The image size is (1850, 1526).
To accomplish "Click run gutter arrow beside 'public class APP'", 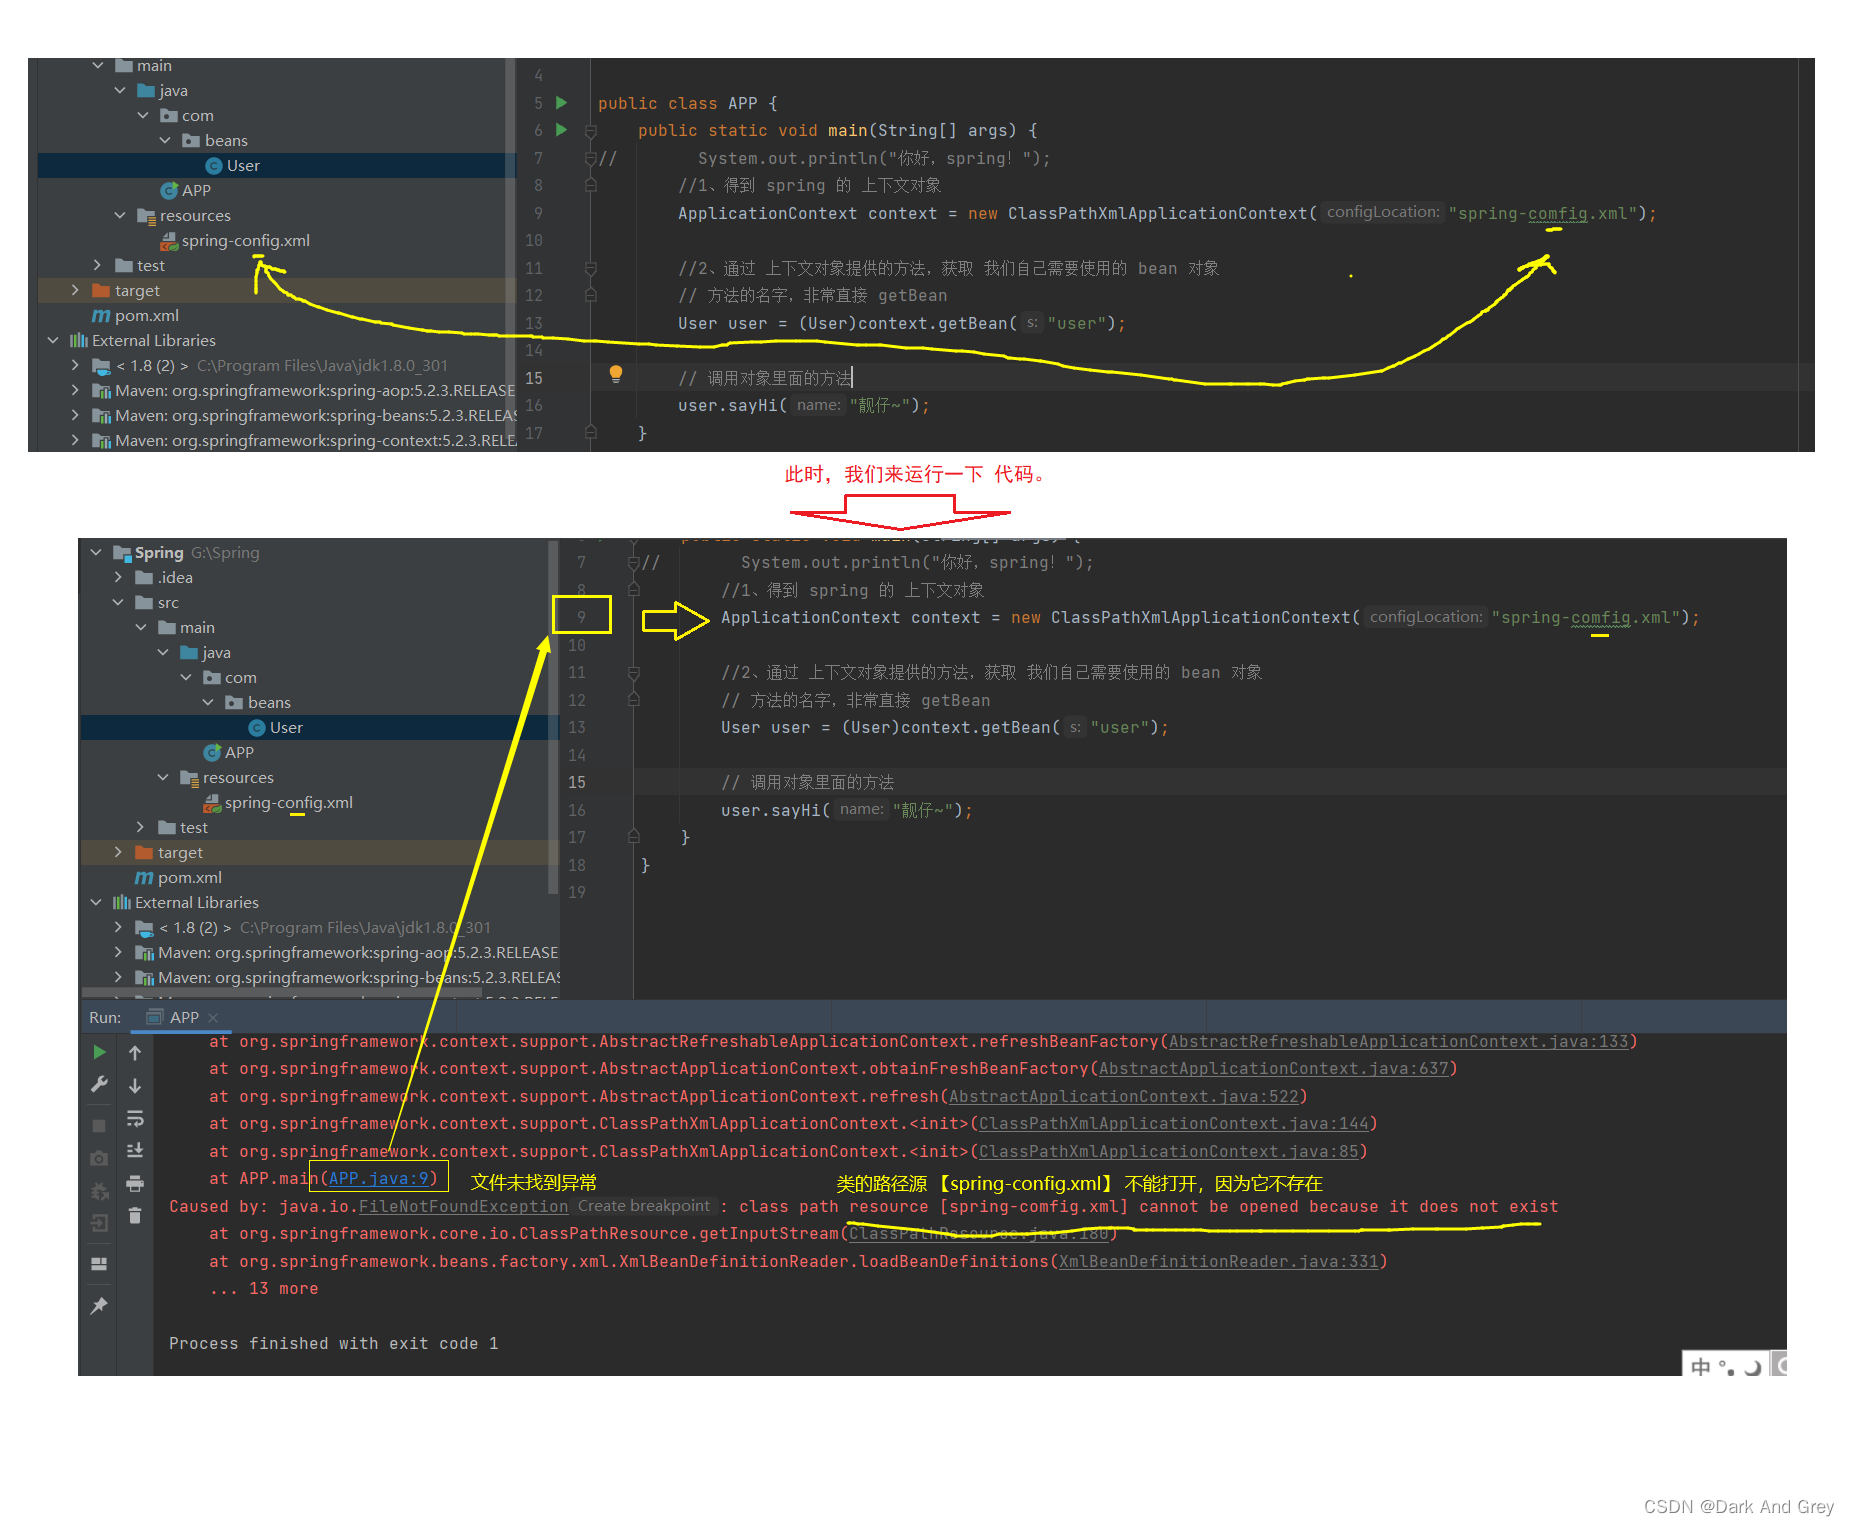I will click(x=562, y=102).
